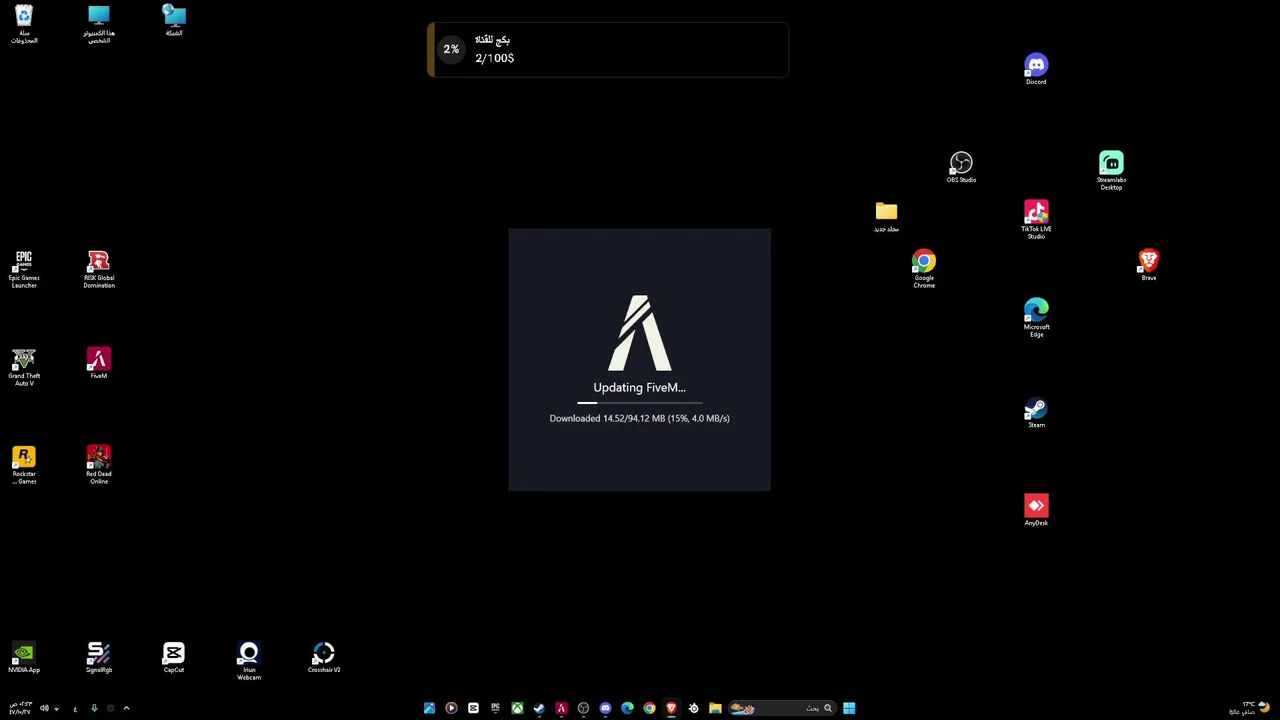Click the taskbar search box
The width and height of the screenshot is (1280, 720).
782,708
